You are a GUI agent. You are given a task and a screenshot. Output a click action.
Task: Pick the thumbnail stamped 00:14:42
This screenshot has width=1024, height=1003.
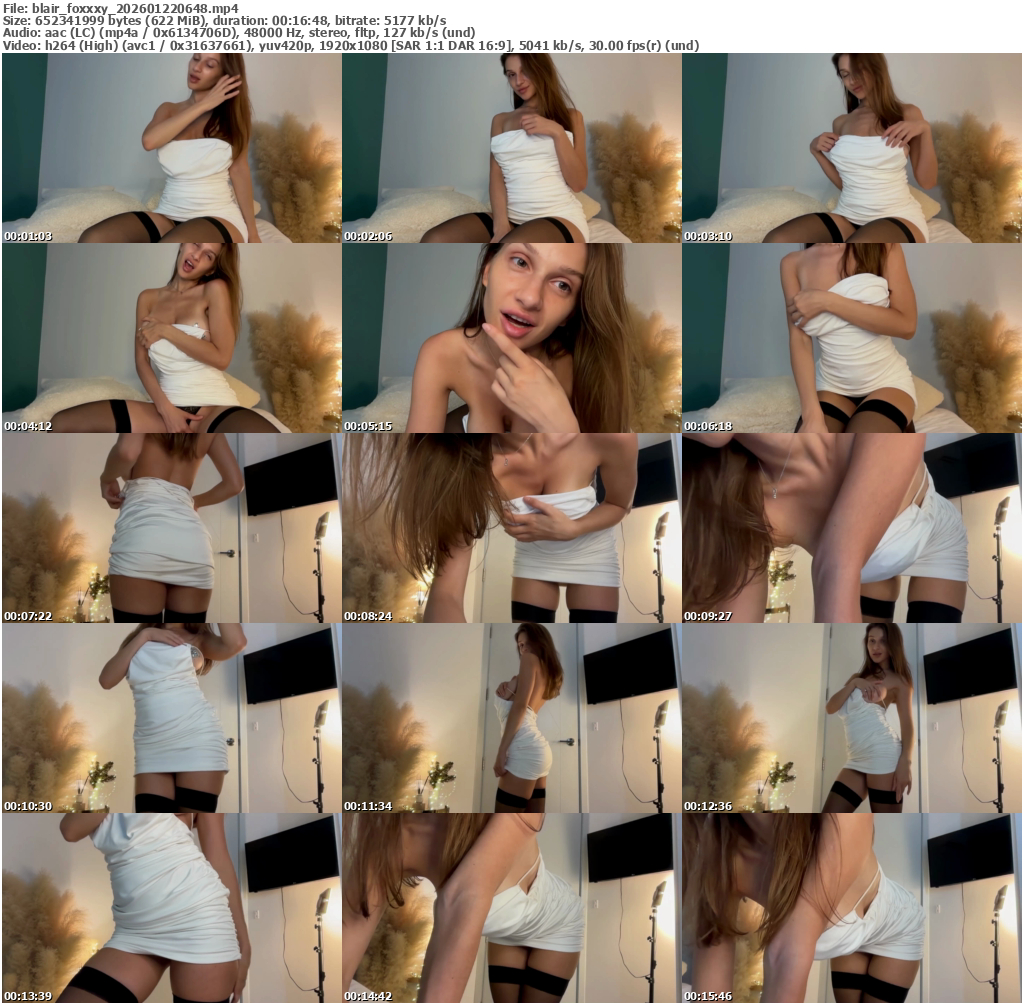[x=511, y=908]
